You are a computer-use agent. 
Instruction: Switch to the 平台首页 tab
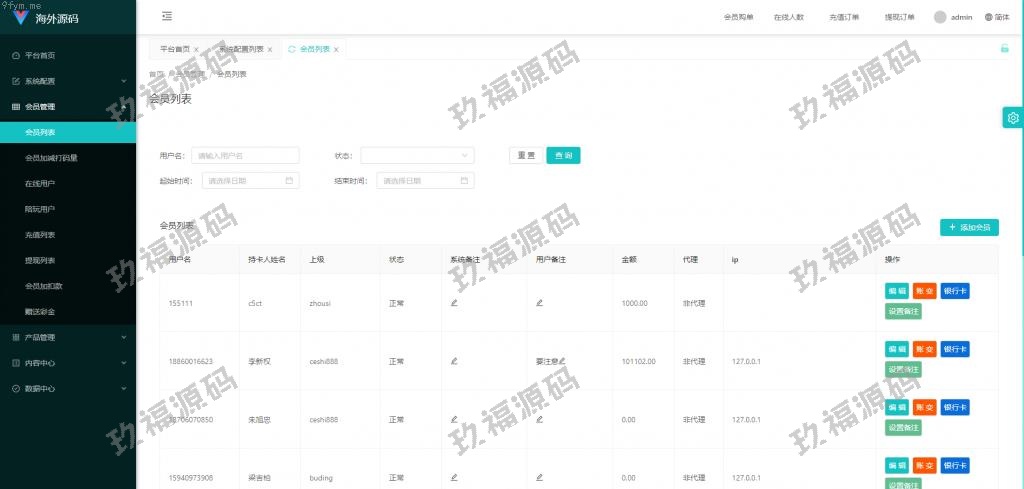pos(175,49)
